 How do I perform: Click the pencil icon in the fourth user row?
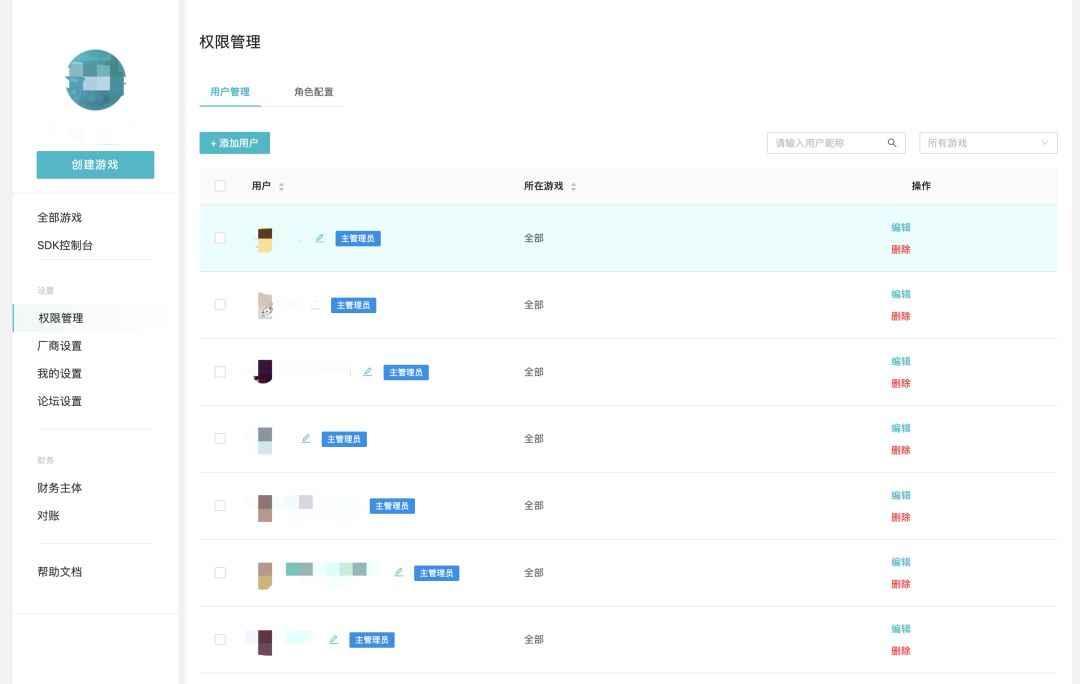point(306,439)
